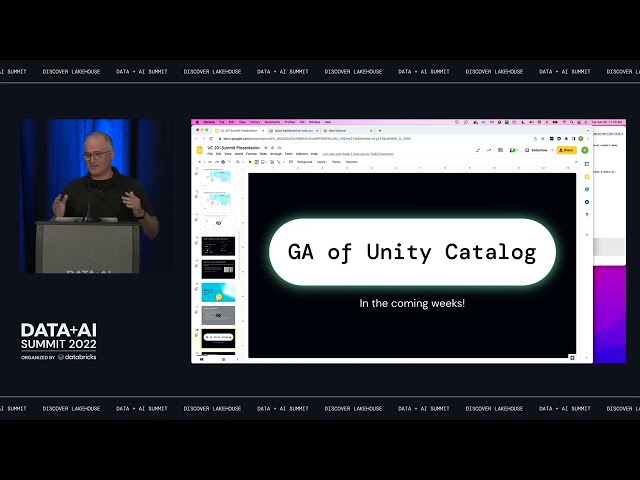
Task: Open the last edit history link
Action: (358, 154)
